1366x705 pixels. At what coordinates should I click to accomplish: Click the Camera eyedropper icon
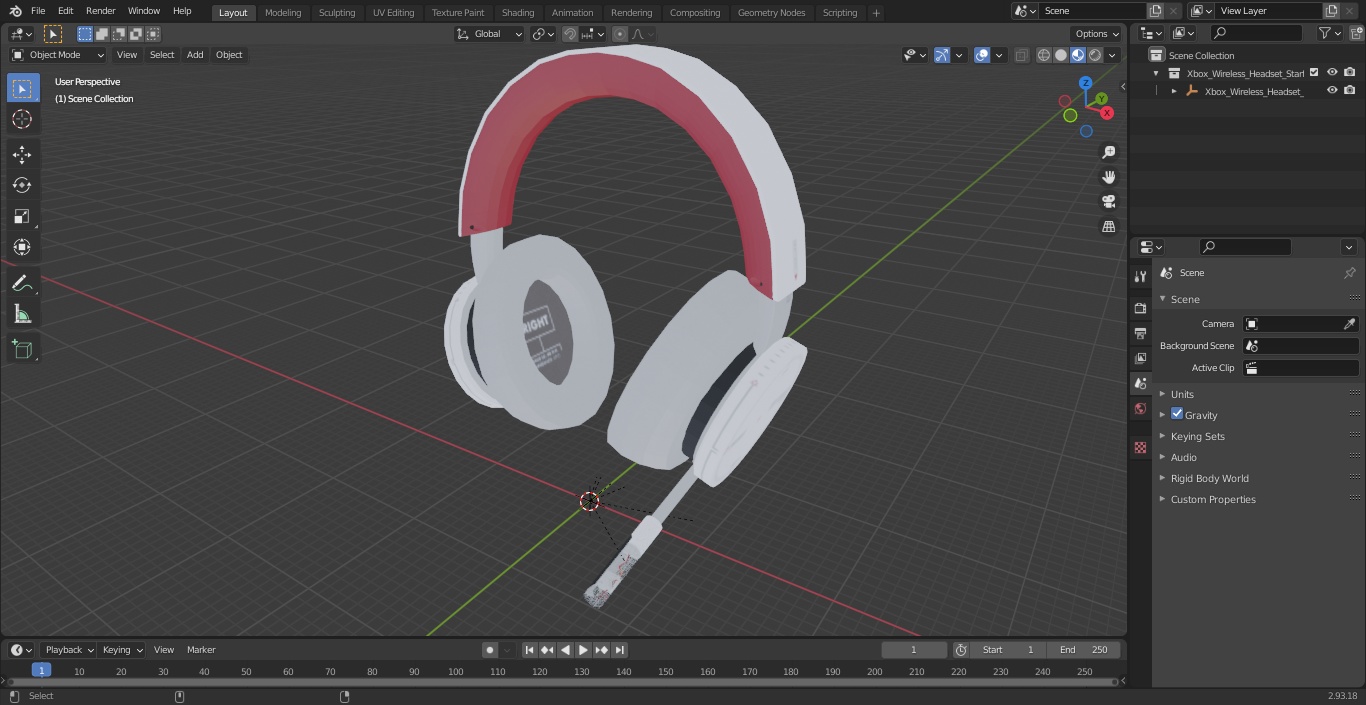(x=1349, y=324)
